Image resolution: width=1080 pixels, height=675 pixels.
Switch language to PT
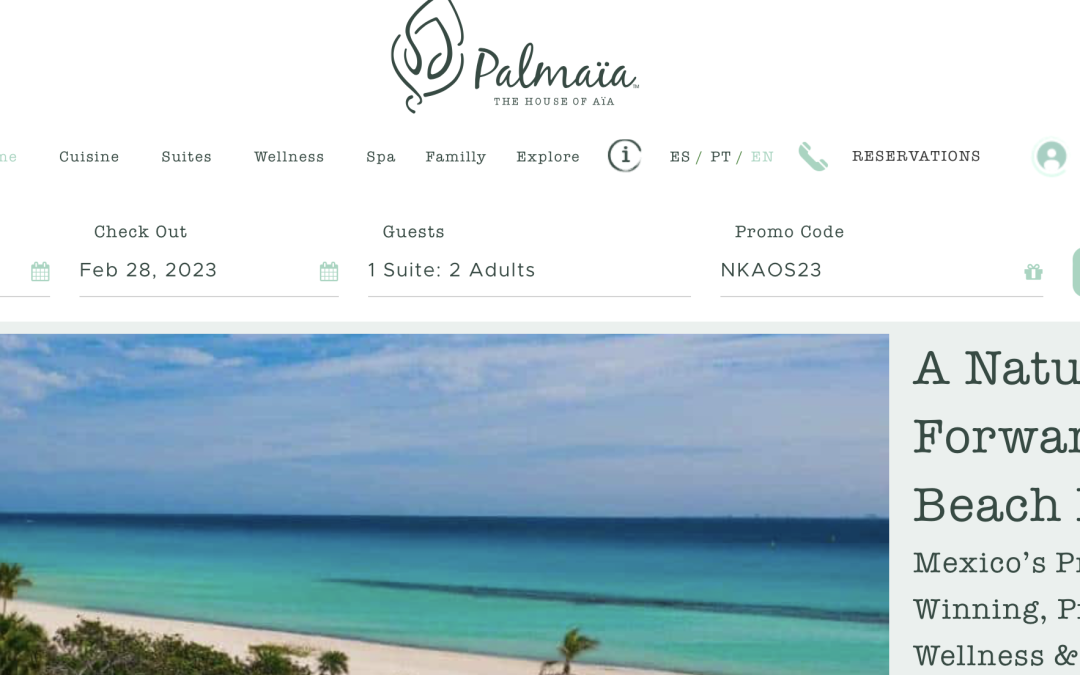pyautogui.click(x=720, y=157)
